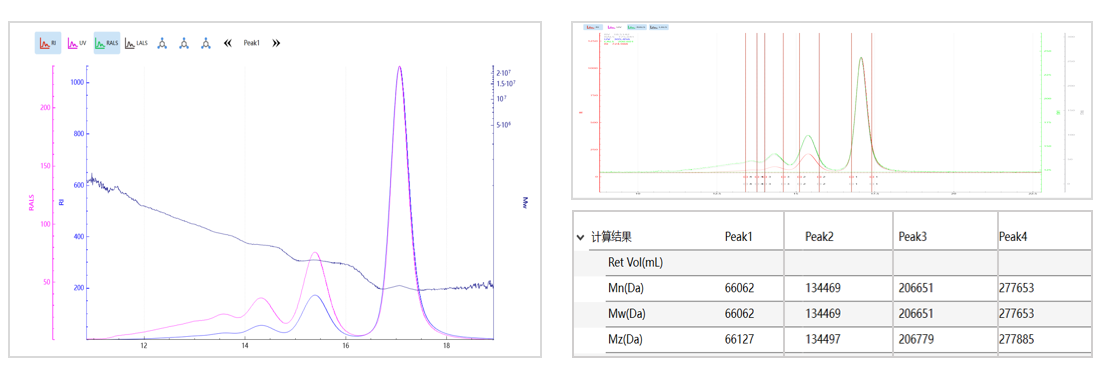1109x371 pixels.
Task: Toggle the RI detector trace in left chart
Action: pos(47,43)
